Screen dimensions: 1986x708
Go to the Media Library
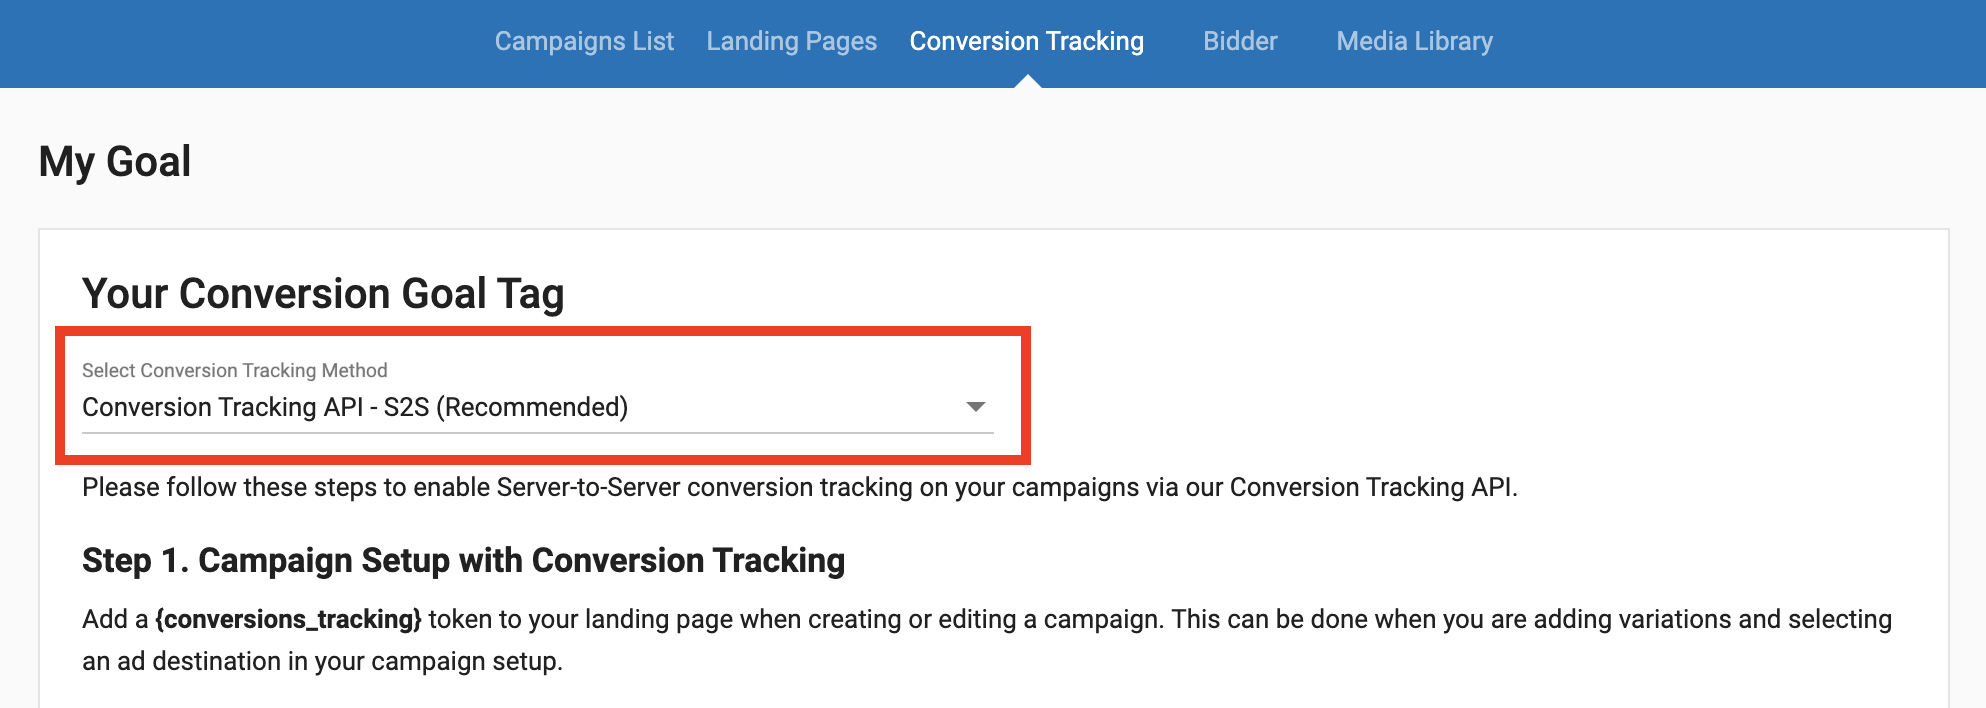click(1413, 42)
